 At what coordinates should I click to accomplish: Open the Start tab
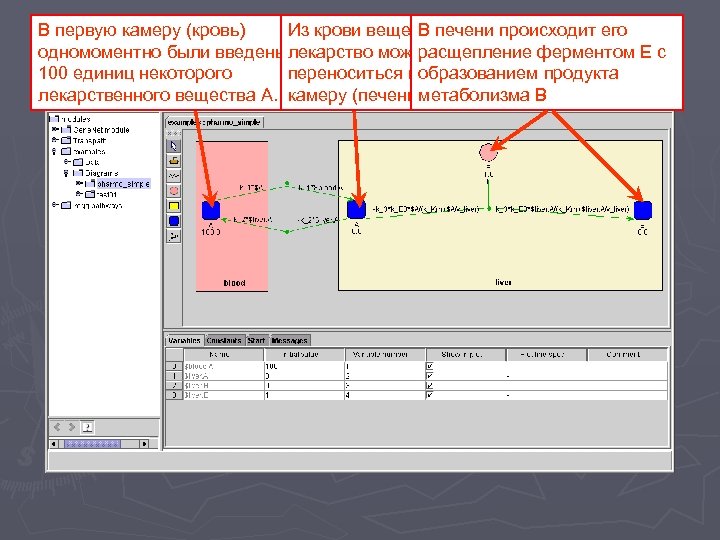click(x=257, y=340)
